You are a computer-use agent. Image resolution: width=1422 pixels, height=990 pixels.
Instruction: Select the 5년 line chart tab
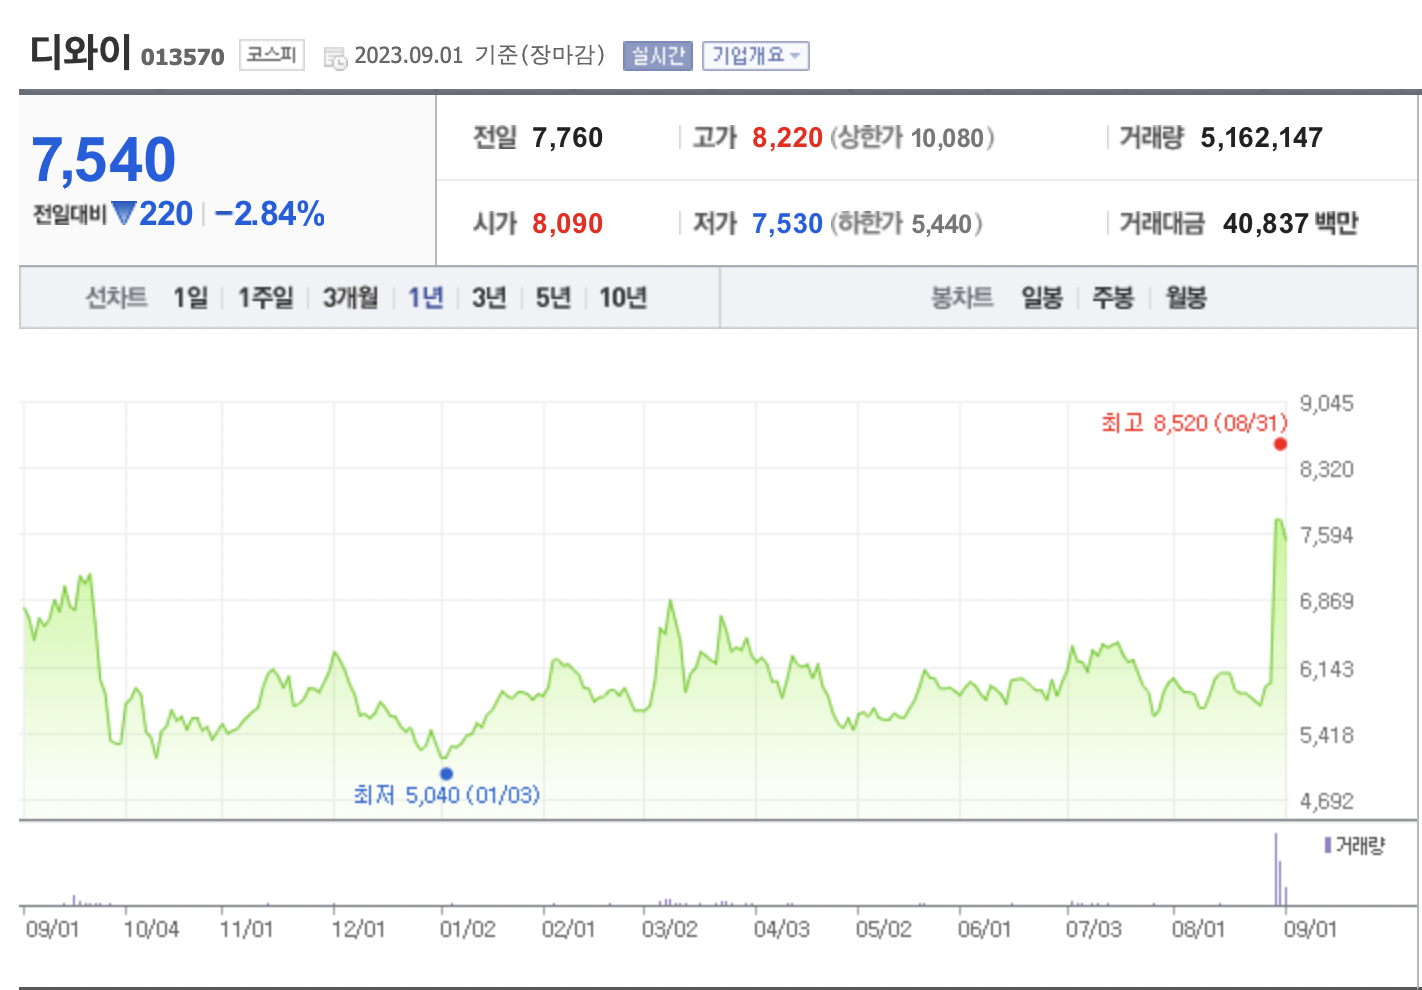pyautogui.click(x=553, y=297)
